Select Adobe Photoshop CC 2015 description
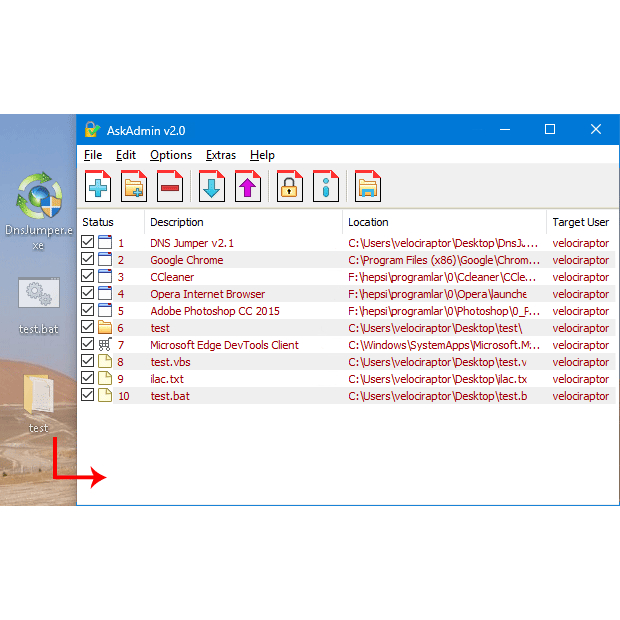The image size is (620, 620). click(x=215, y=311)
